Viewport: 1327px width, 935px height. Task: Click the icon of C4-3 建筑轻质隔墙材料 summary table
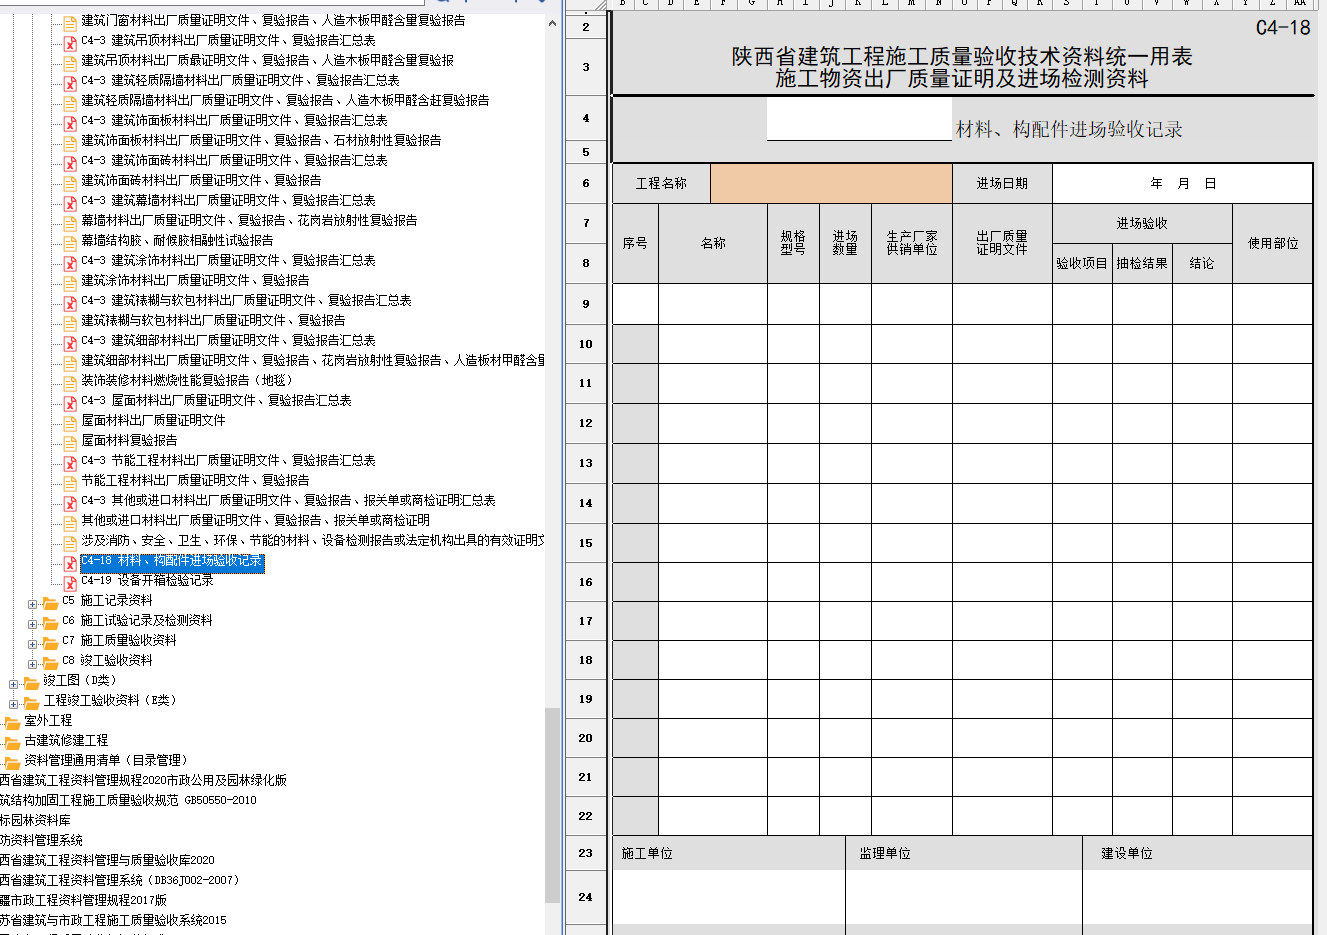(x=70, y=83)
